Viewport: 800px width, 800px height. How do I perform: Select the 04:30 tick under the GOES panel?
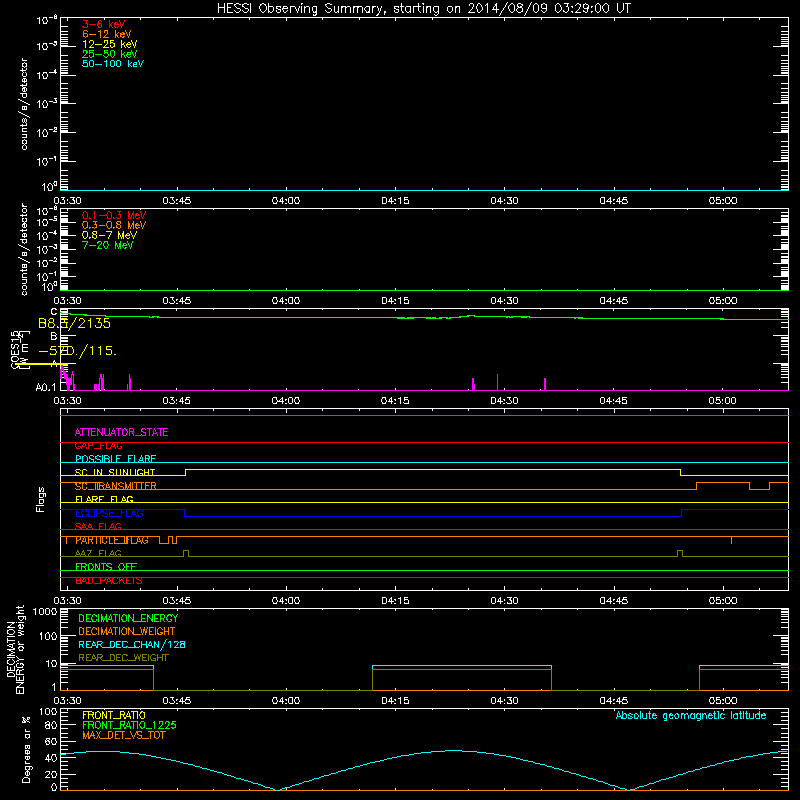coord(504,401)
